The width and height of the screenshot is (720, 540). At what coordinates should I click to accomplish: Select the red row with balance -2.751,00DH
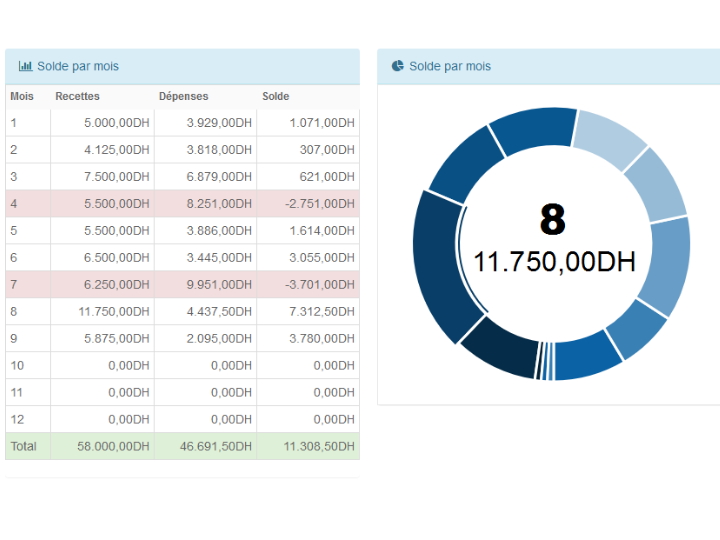pyautogui.click(x=182, y=204)
